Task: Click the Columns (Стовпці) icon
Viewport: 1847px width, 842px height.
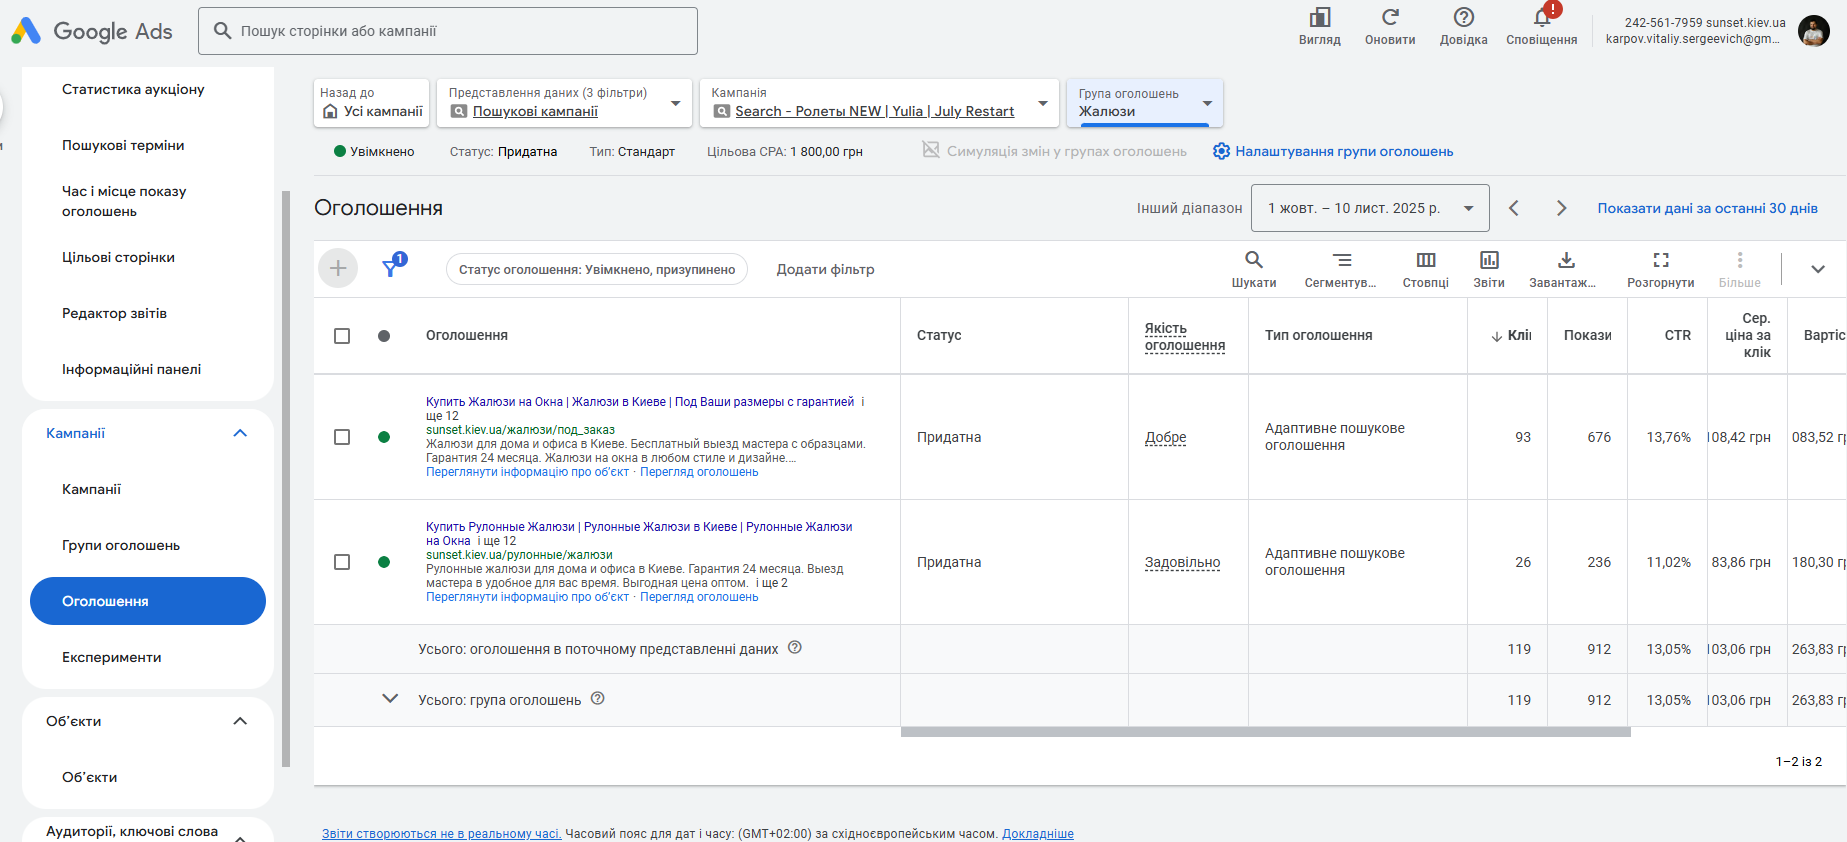Action: (1425, 261)
